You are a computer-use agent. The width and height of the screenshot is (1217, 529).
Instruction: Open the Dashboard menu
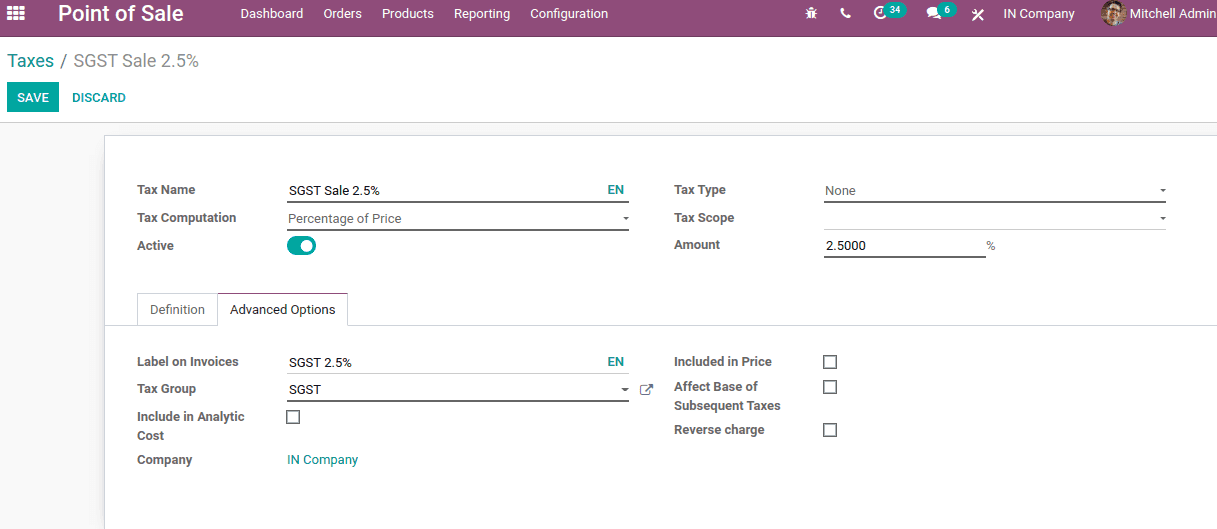(x=272, y=14)
